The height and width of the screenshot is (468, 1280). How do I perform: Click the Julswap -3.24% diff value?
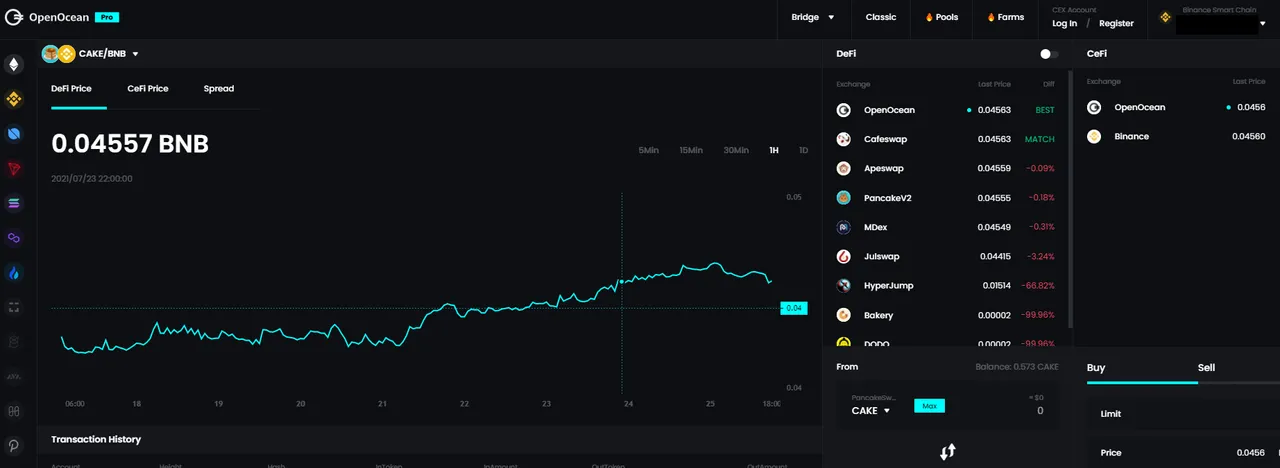click(1040, 256)
